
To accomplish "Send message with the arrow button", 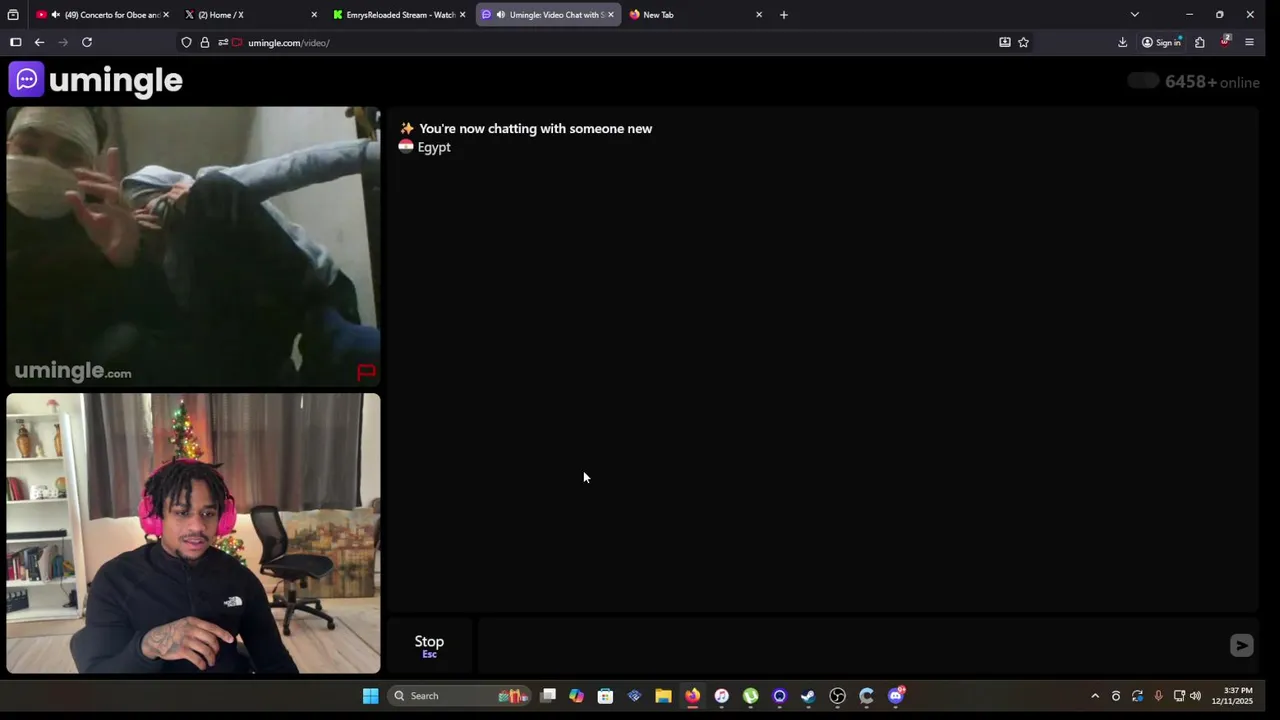I will click(1241, 646).
